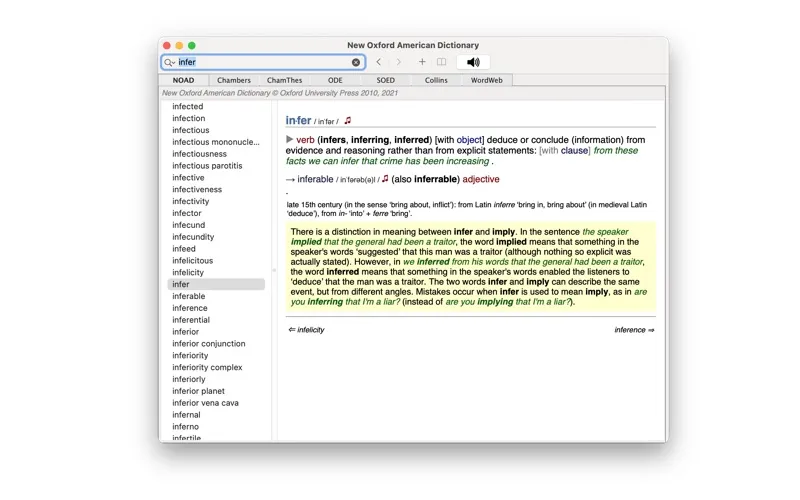Open the 'clause' grammar link
The image size is (800, 500).
574,151
